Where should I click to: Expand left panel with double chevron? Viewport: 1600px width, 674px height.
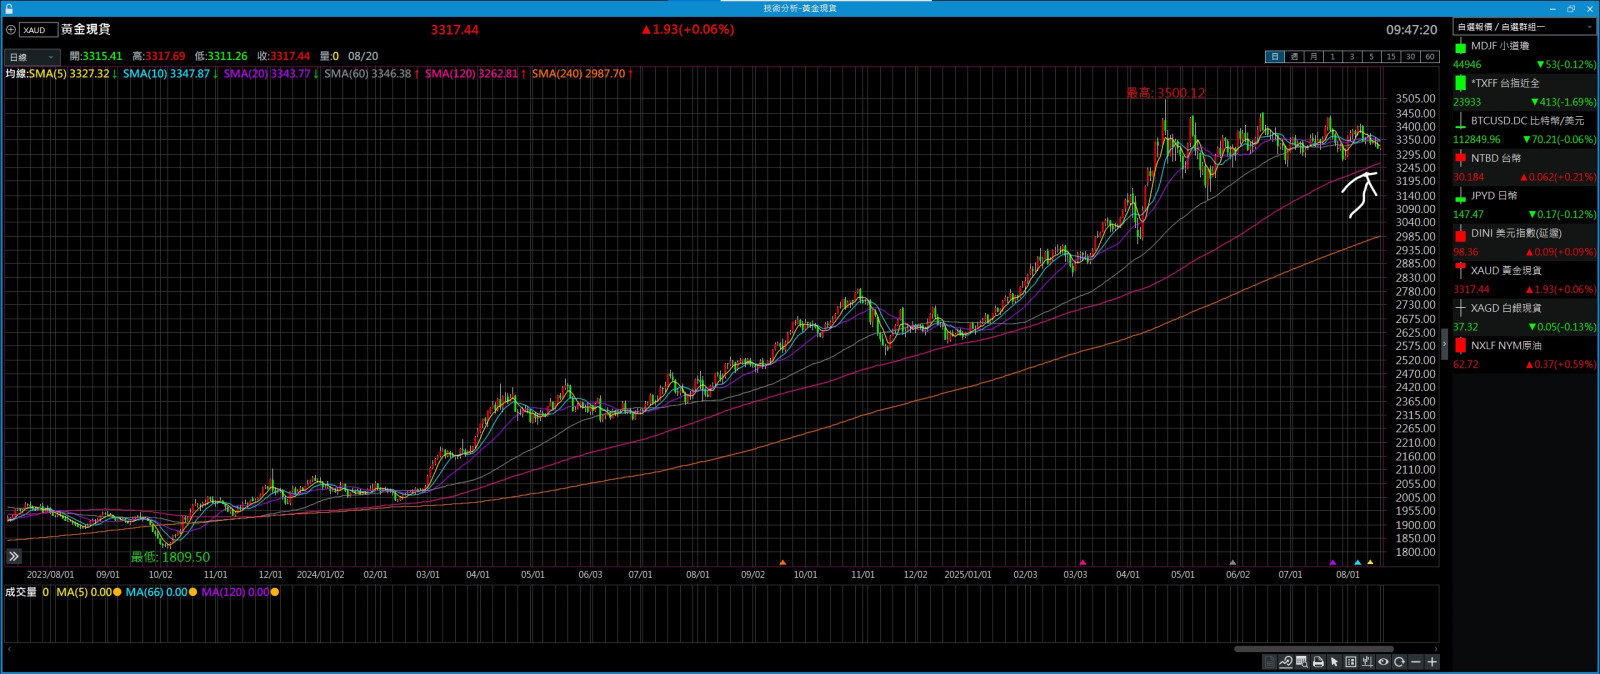[x=14, y=556]
